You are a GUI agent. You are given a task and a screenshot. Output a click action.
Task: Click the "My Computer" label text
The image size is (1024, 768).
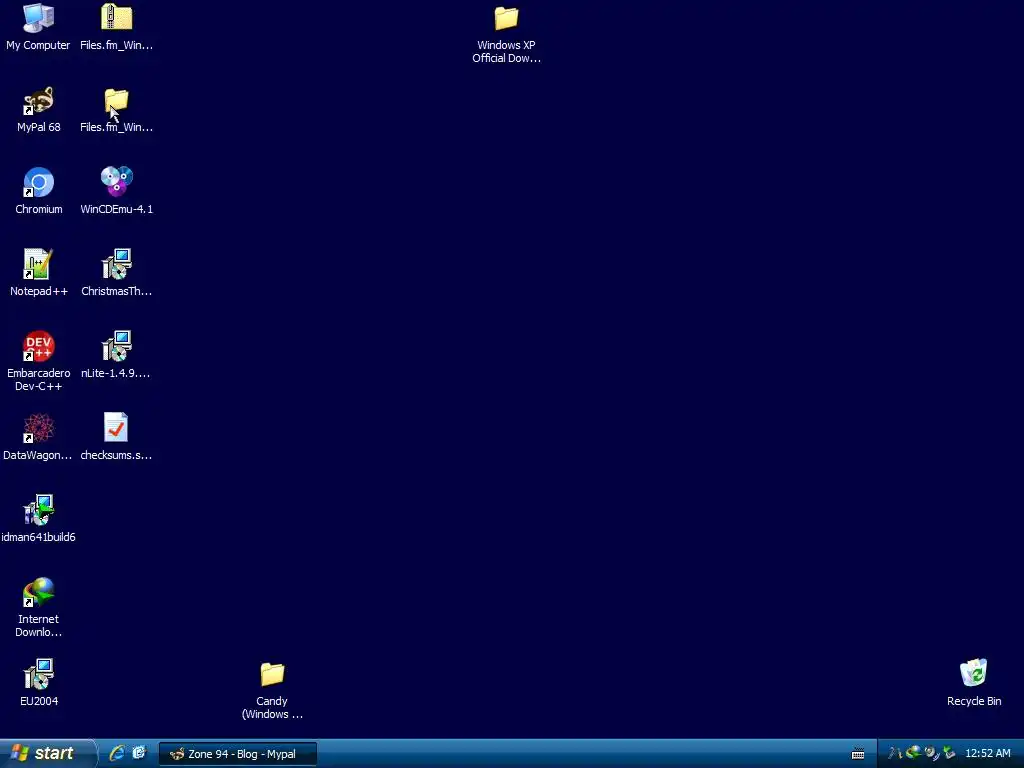pyautogui.click(x=38, y=45)
